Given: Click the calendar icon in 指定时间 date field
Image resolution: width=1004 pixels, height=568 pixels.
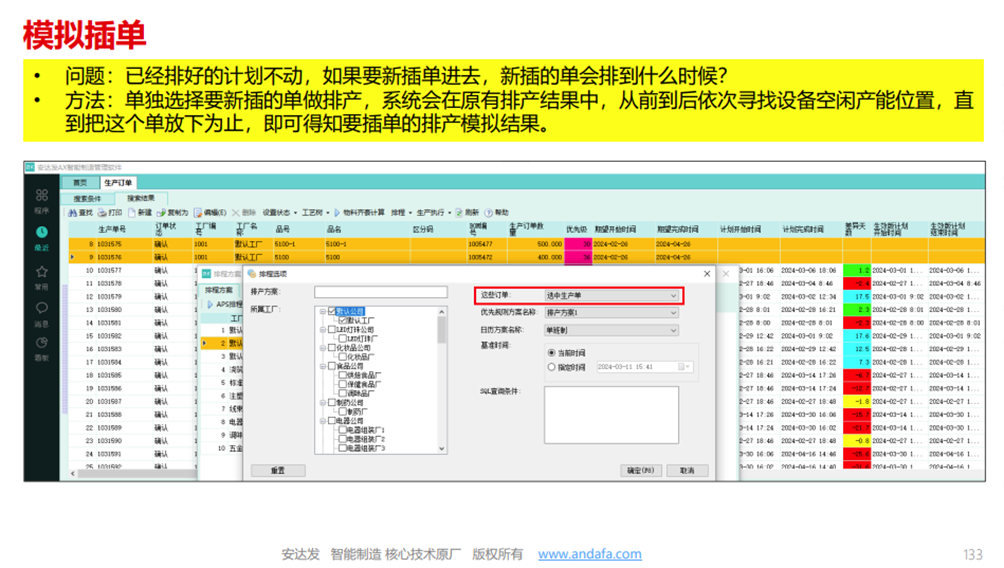Looking at the screenshot, I should pyautogui.click(x=681, y=367).
